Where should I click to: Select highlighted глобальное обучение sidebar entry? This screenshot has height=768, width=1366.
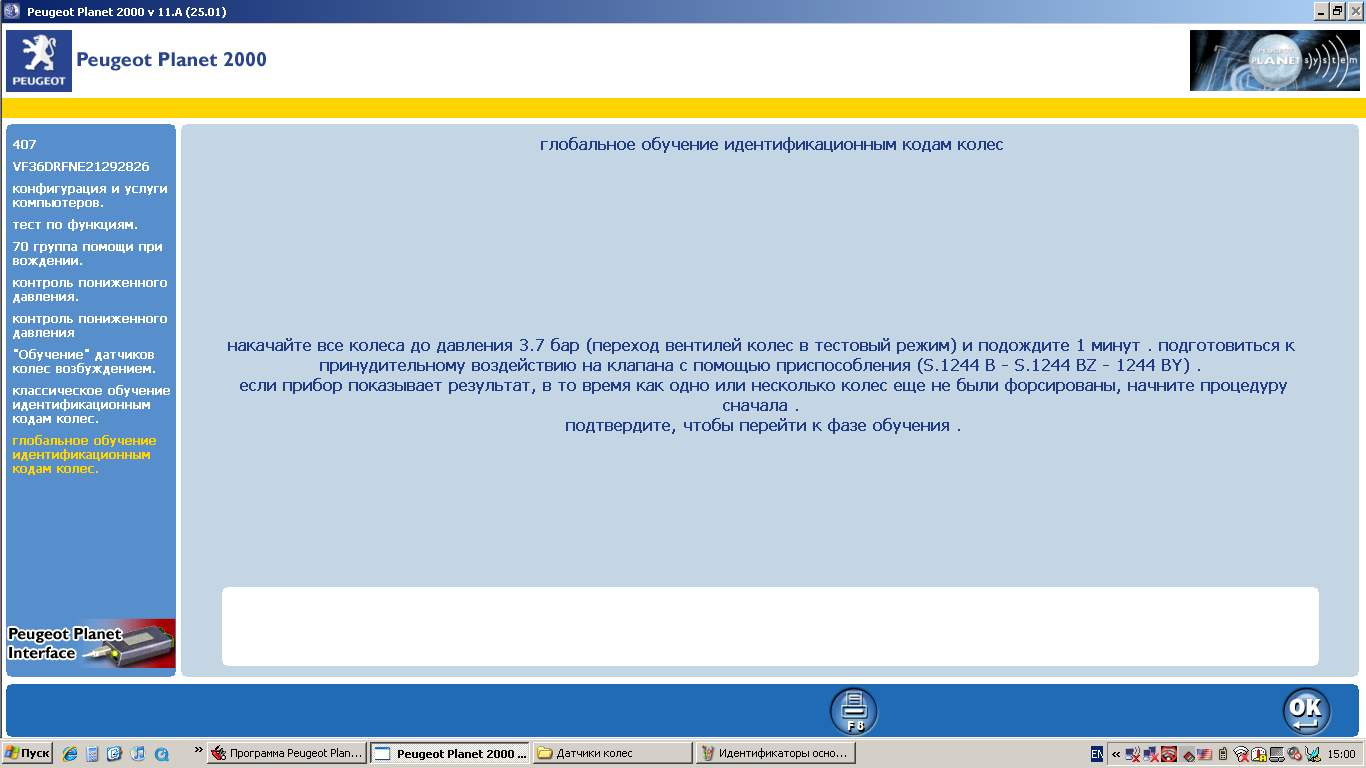coord(84,454)
